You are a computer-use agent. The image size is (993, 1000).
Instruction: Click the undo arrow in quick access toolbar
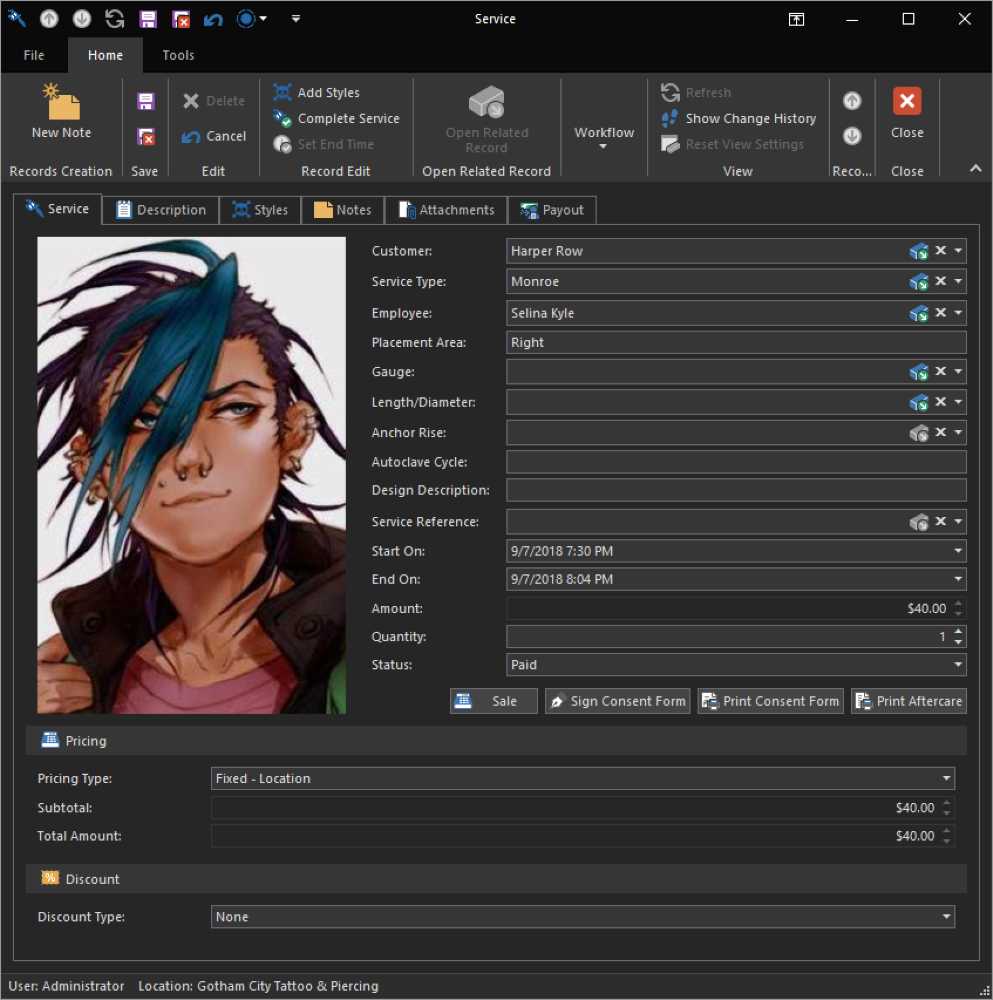213,20
